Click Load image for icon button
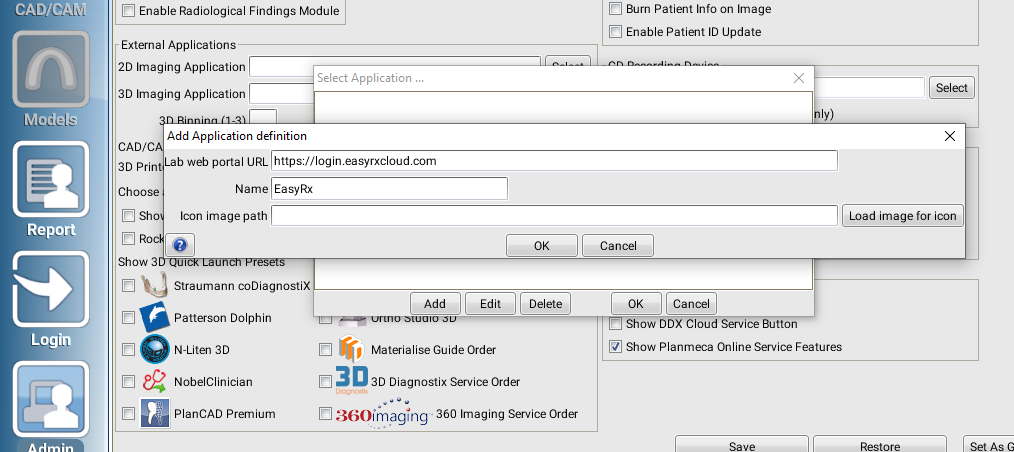1014x452 pixels. click(x=903, y=216)
